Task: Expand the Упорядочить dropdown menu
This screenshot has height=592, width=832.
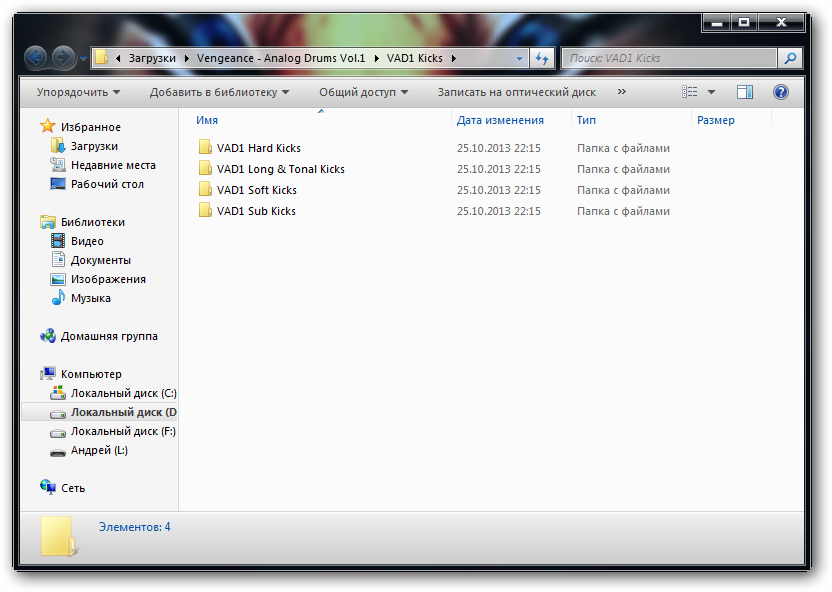Action: pos(78,92)
